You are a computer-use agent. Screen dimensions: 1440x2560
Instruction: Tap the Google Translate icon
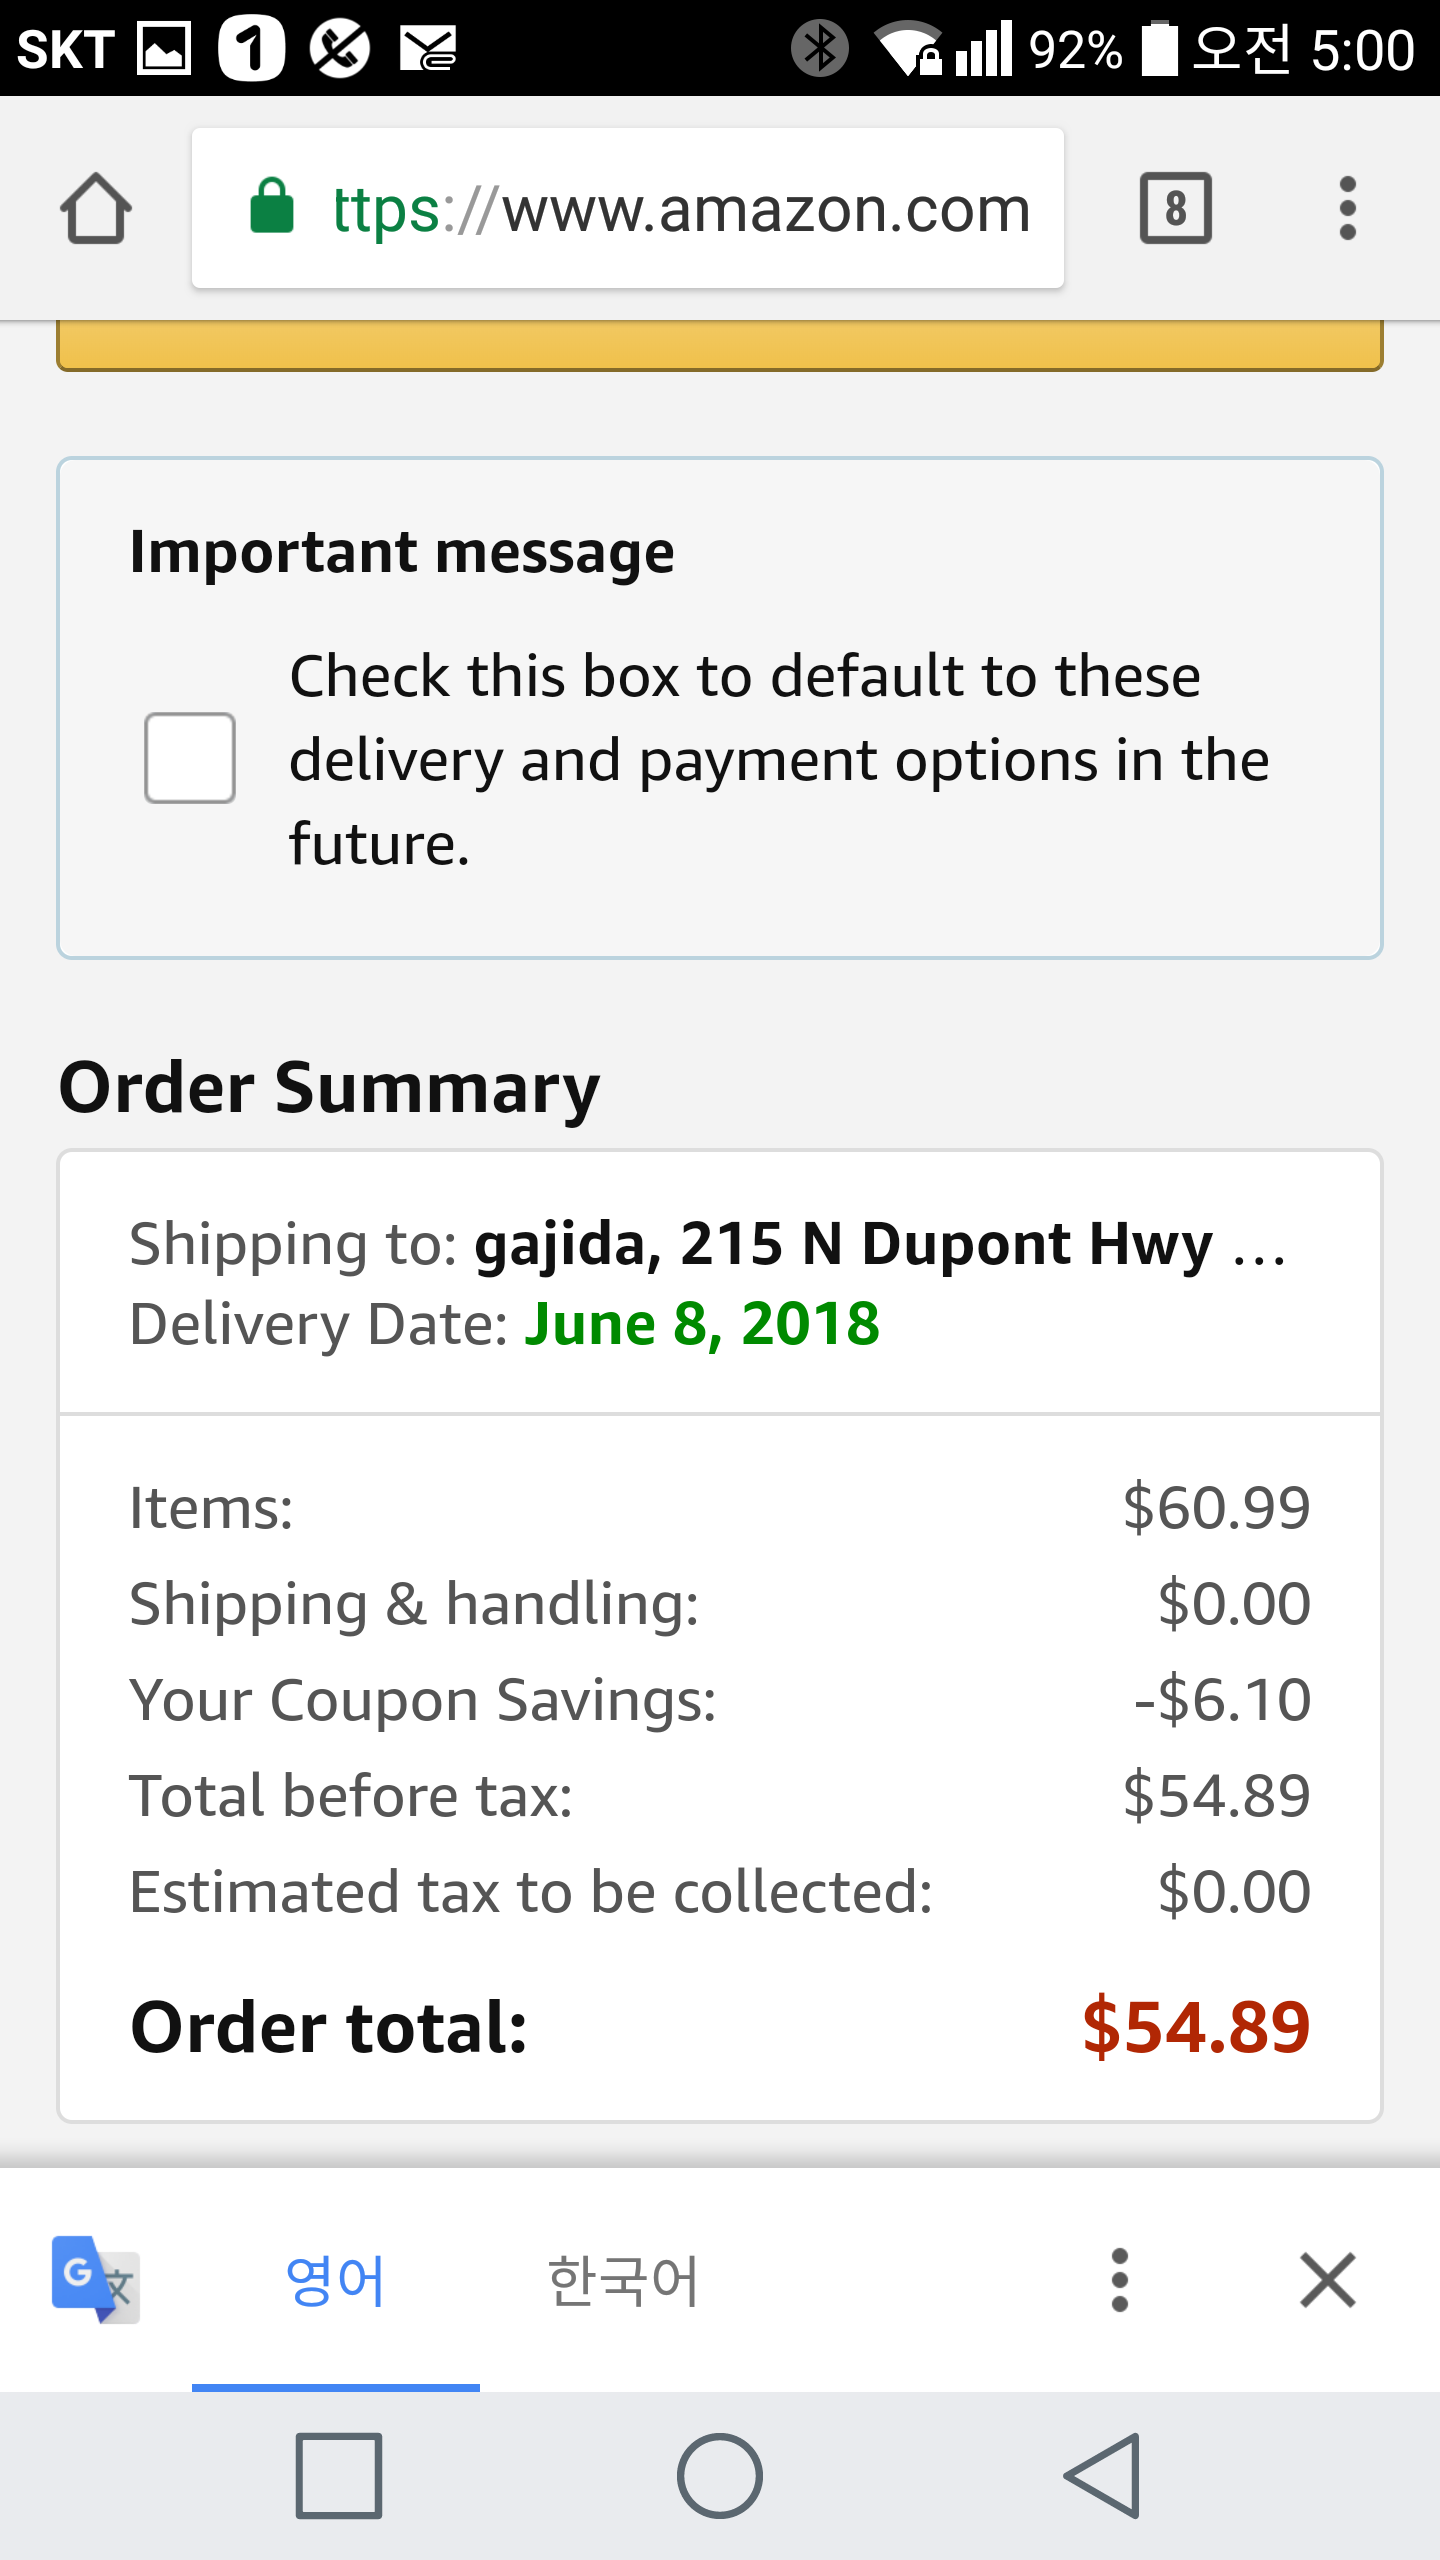pos(95,2279)
